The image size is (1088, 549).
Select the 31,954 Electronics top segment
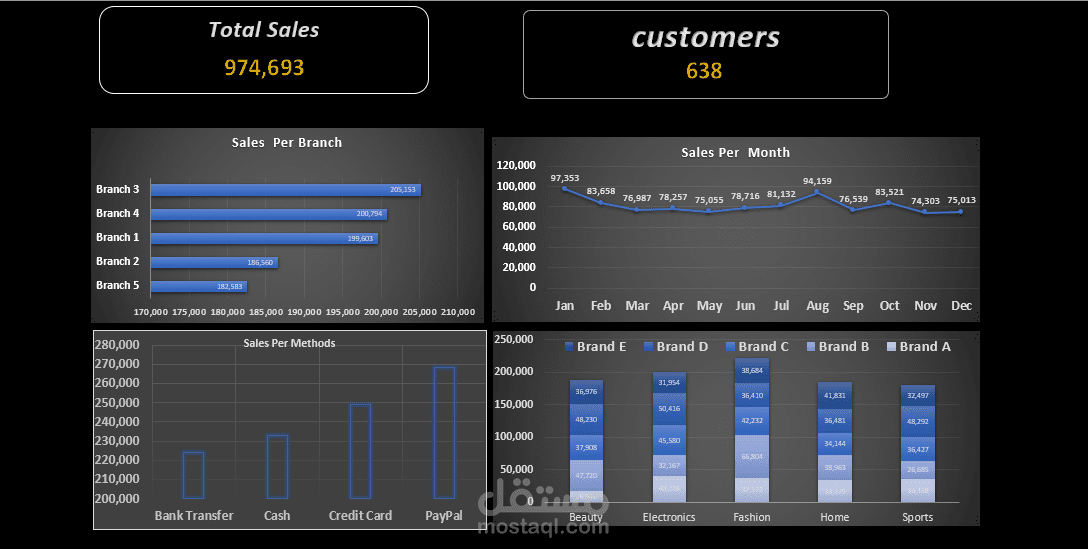point(669,383)
